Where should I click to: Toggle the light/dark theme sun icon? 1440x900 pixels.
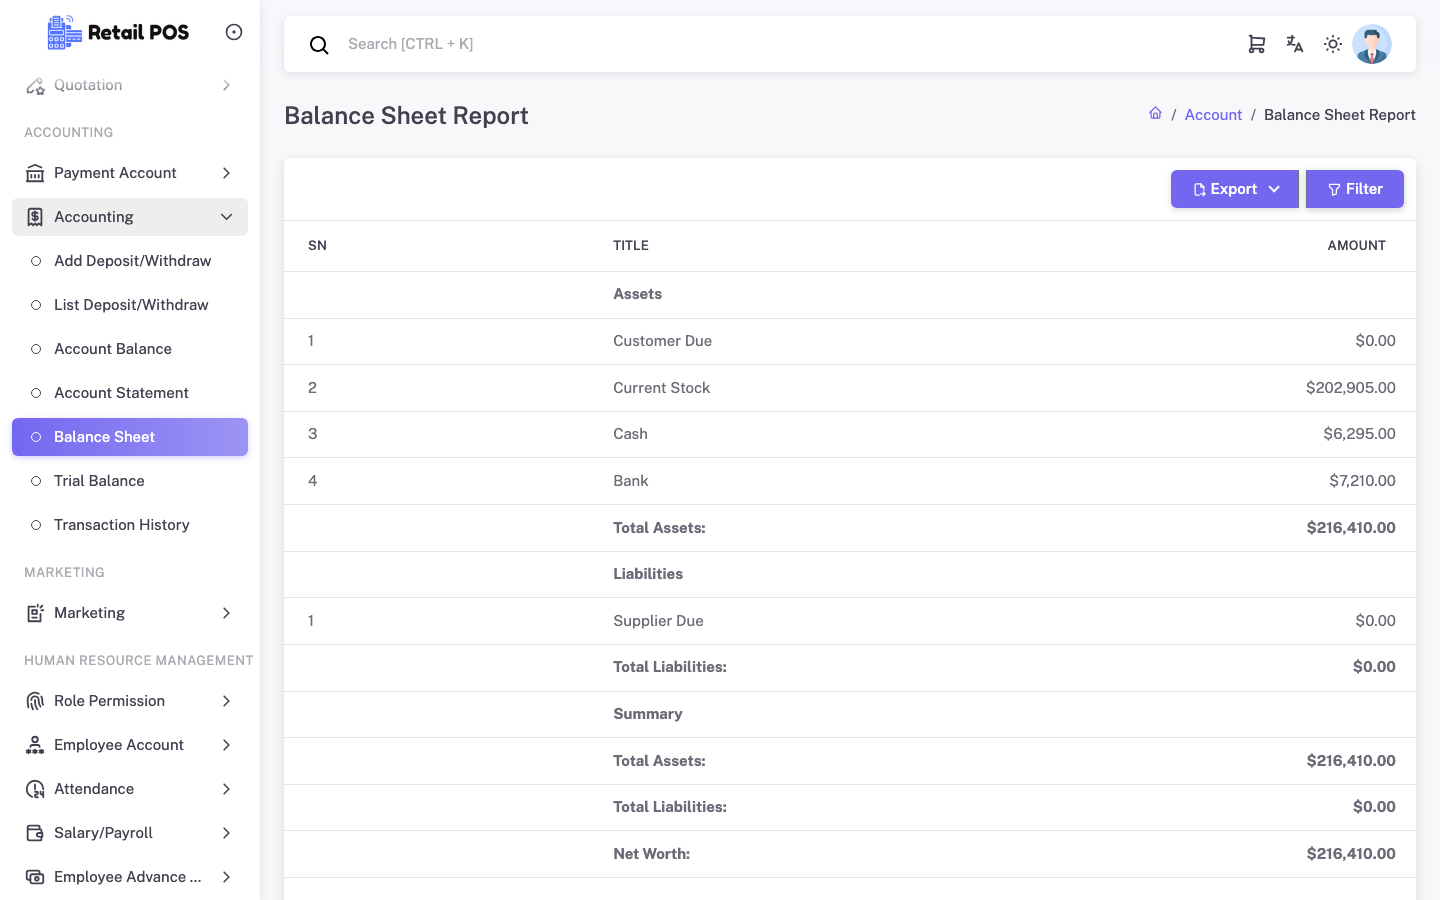(x=1333, y=44)
